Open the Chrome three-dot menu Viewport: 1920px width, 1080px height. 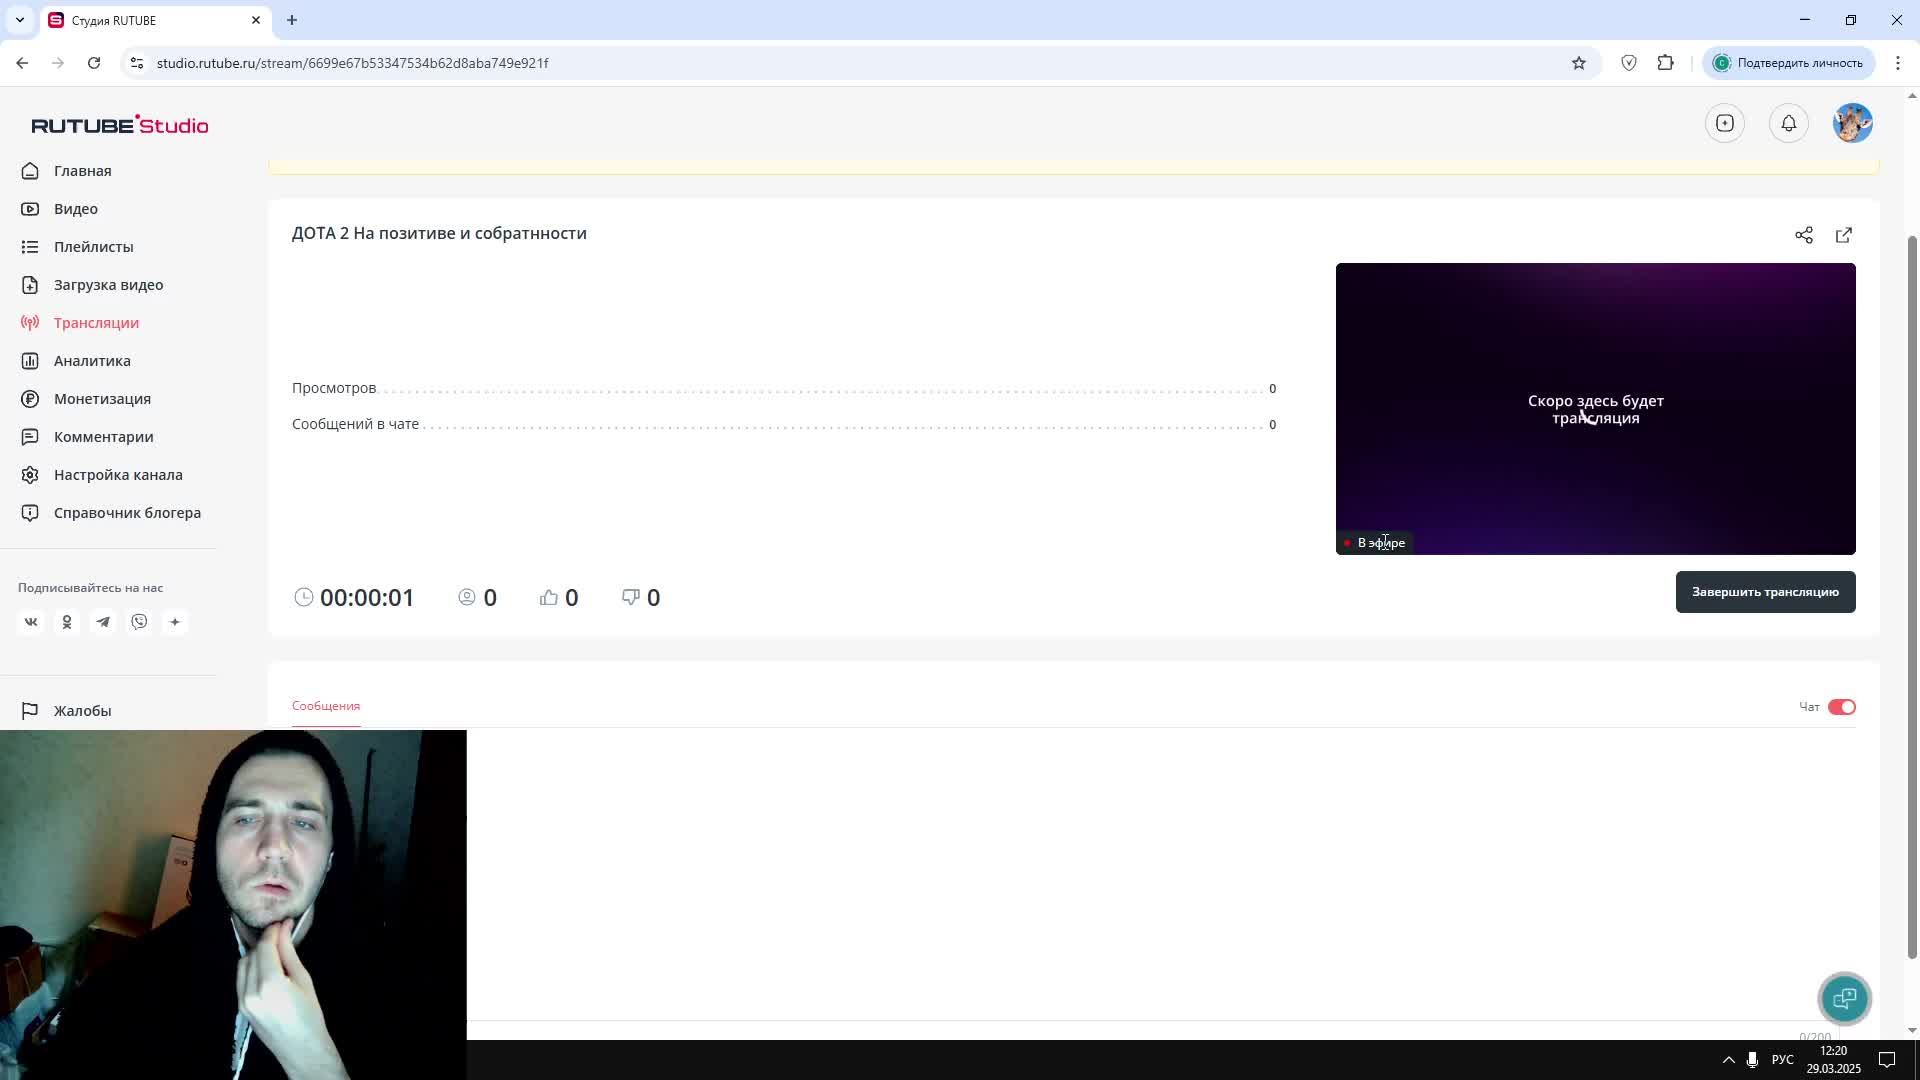(1897, 63)
